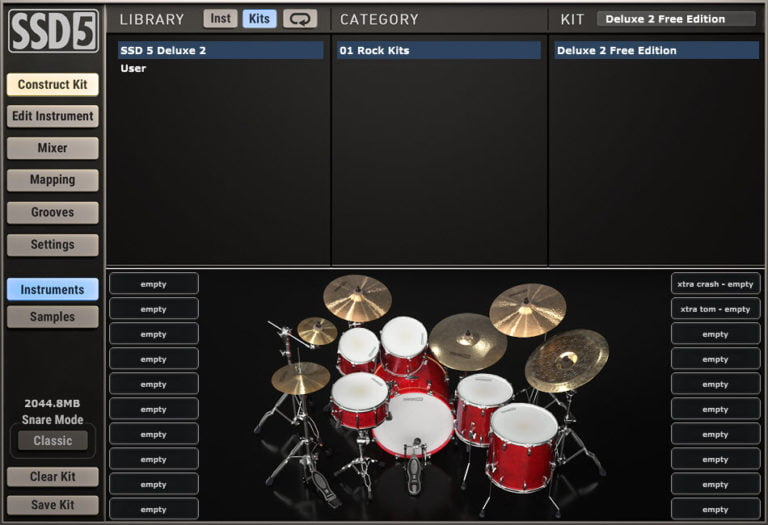Click the kit name field in the header
Viewport: 768px width, 525px height.
pos(676,19)
